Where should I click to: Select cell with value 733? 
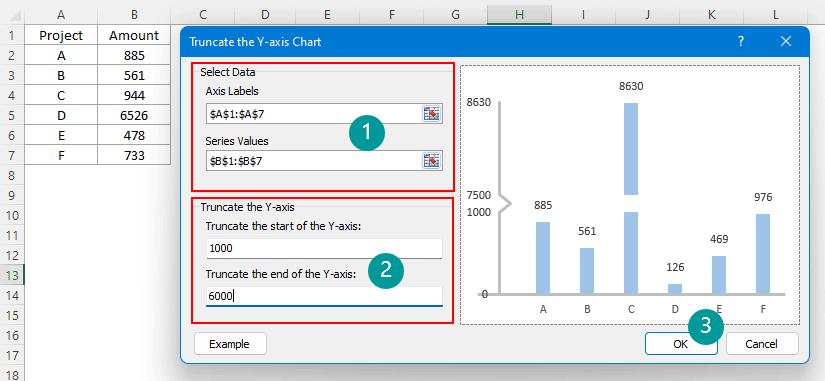(134, 155)
